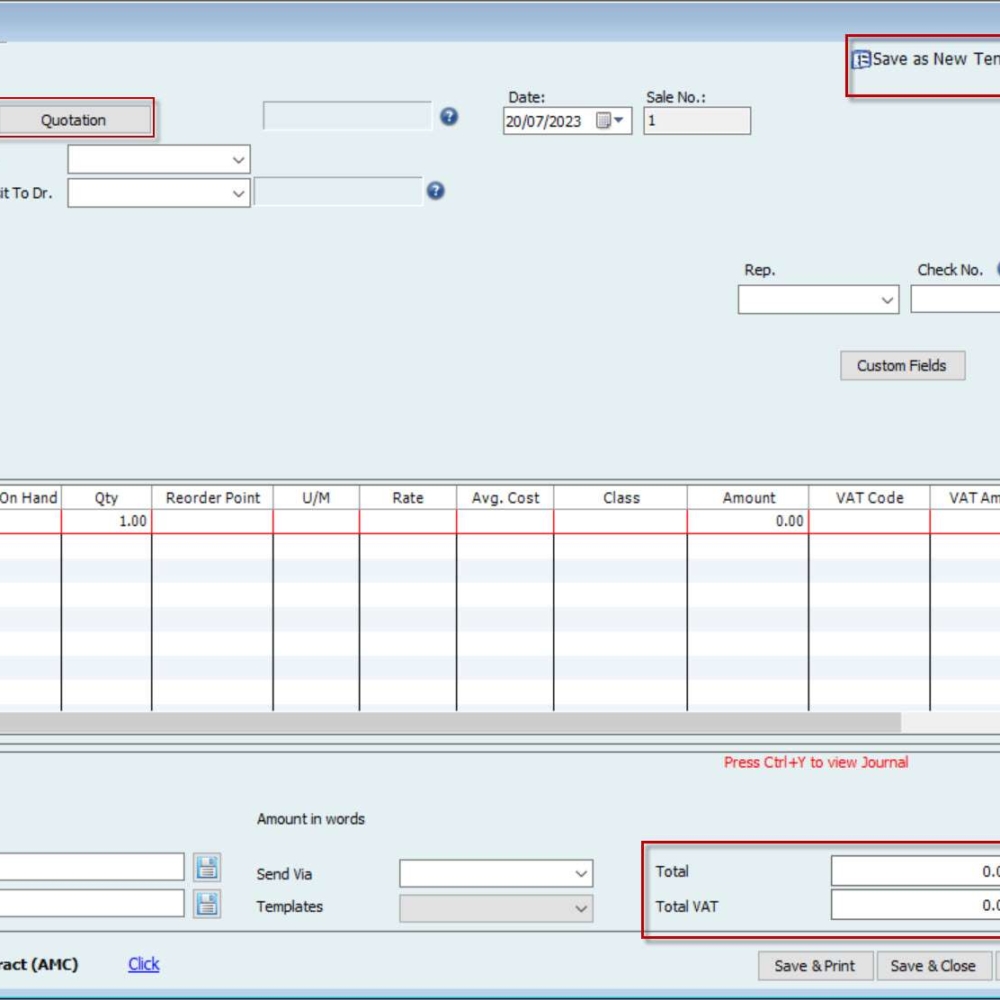Image resolution: width=1000 pixels, height=1000 pixels.
Task: Open the Send Via dropdown
Action: tap(496, 873)
